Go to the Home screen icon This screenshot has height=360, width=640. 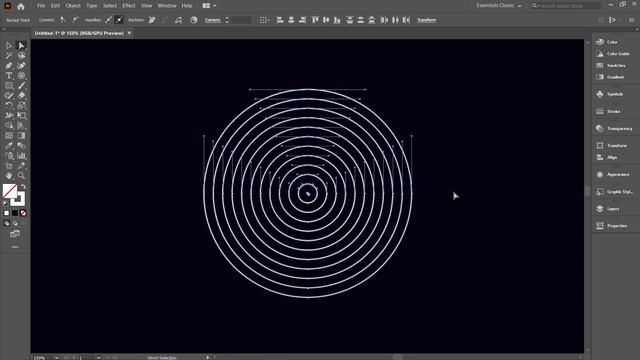[21, 6]
